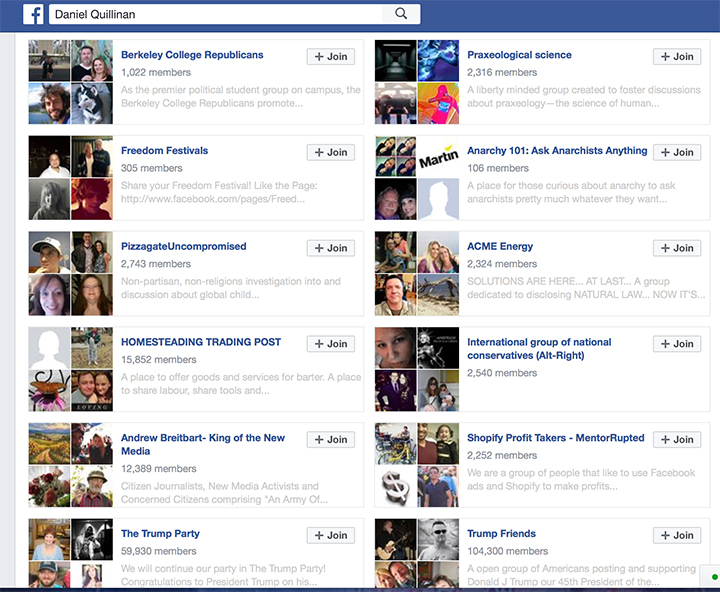The width and height of the screenshot is (720, 592).
Task: Click the Martin logo thumbnail in Anarchy 101
Action: 438,156
